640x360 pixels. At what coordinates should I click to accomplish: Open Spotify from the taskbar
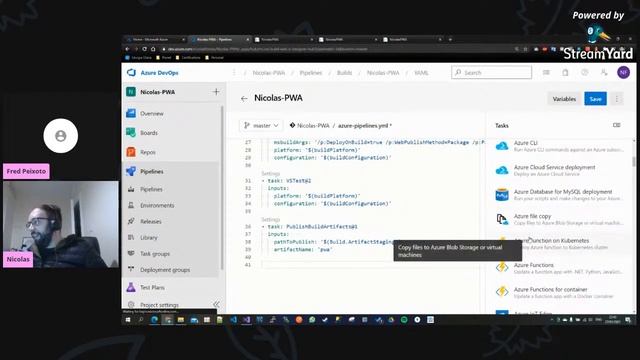click(404, 320)
